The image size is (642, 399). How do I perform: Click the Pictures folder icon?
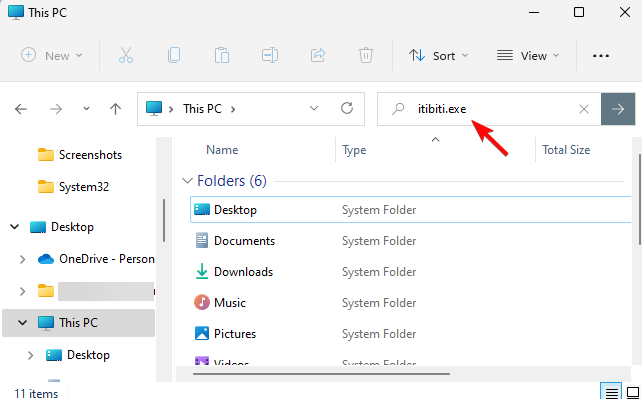tap(202, 333)
